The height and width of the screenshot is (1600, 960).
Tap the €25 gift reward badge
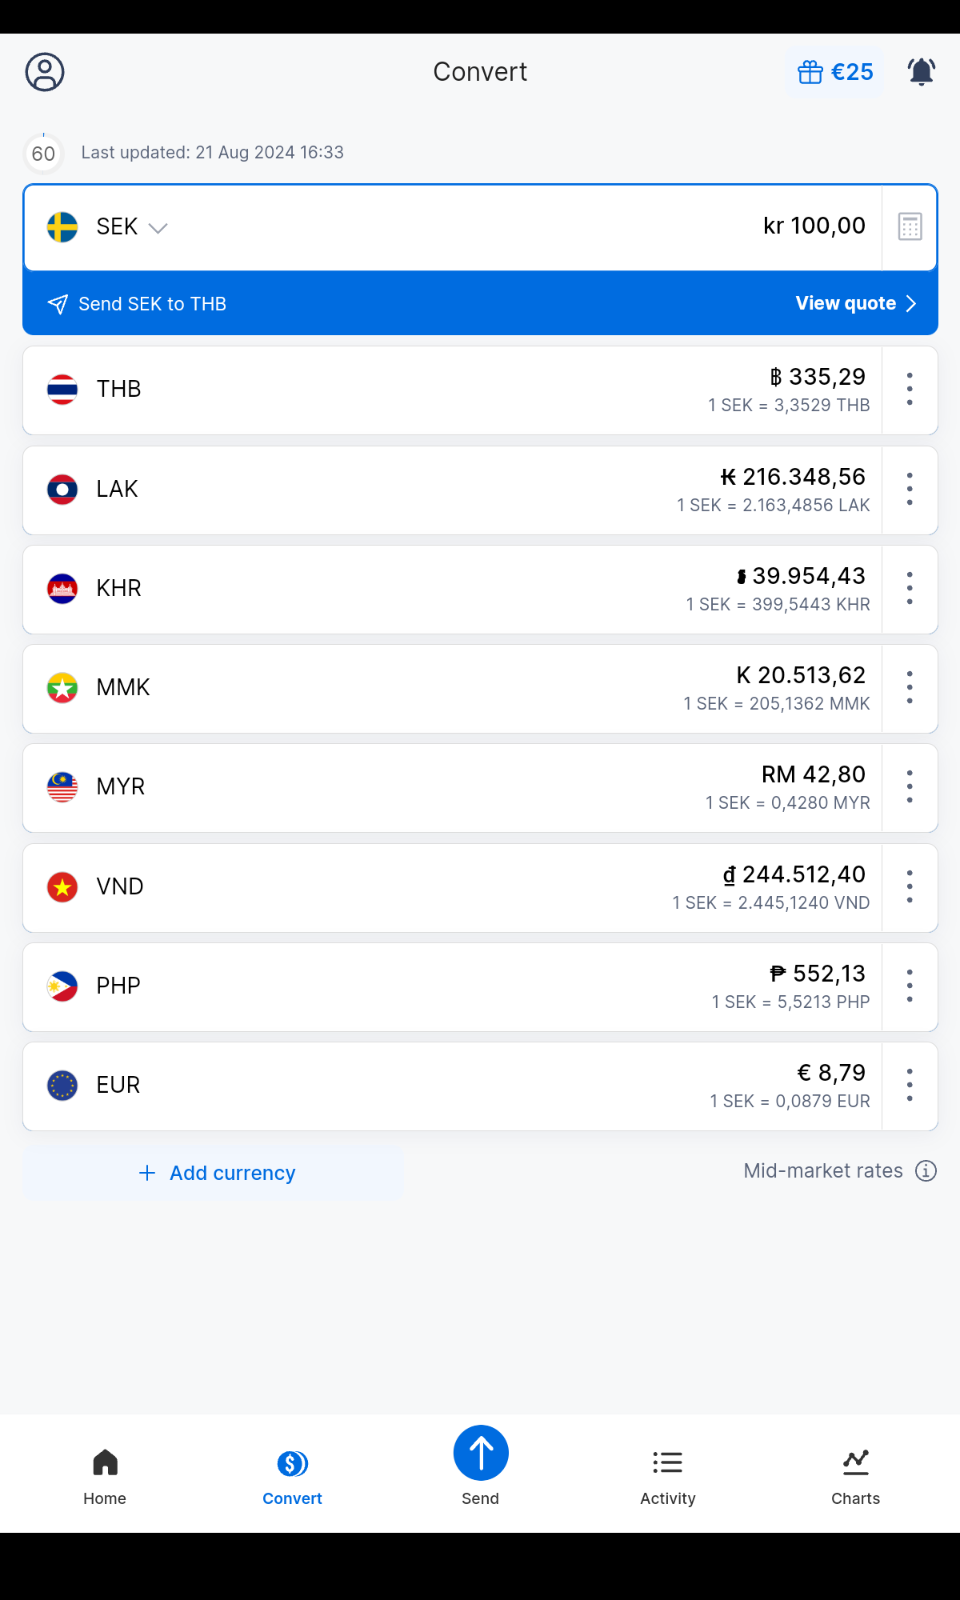835,72
